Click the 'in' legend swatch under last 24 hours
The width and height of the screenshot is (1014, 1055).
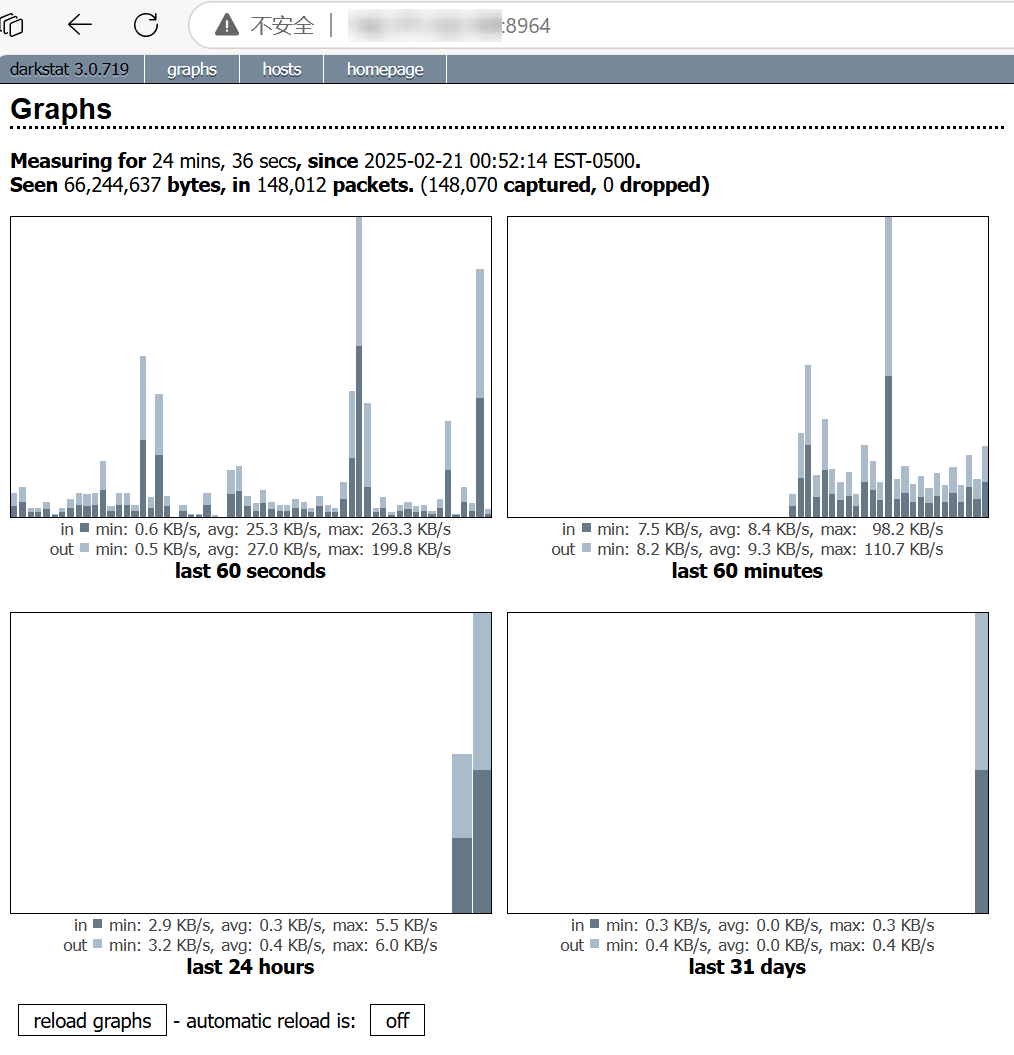pos(97,924)
